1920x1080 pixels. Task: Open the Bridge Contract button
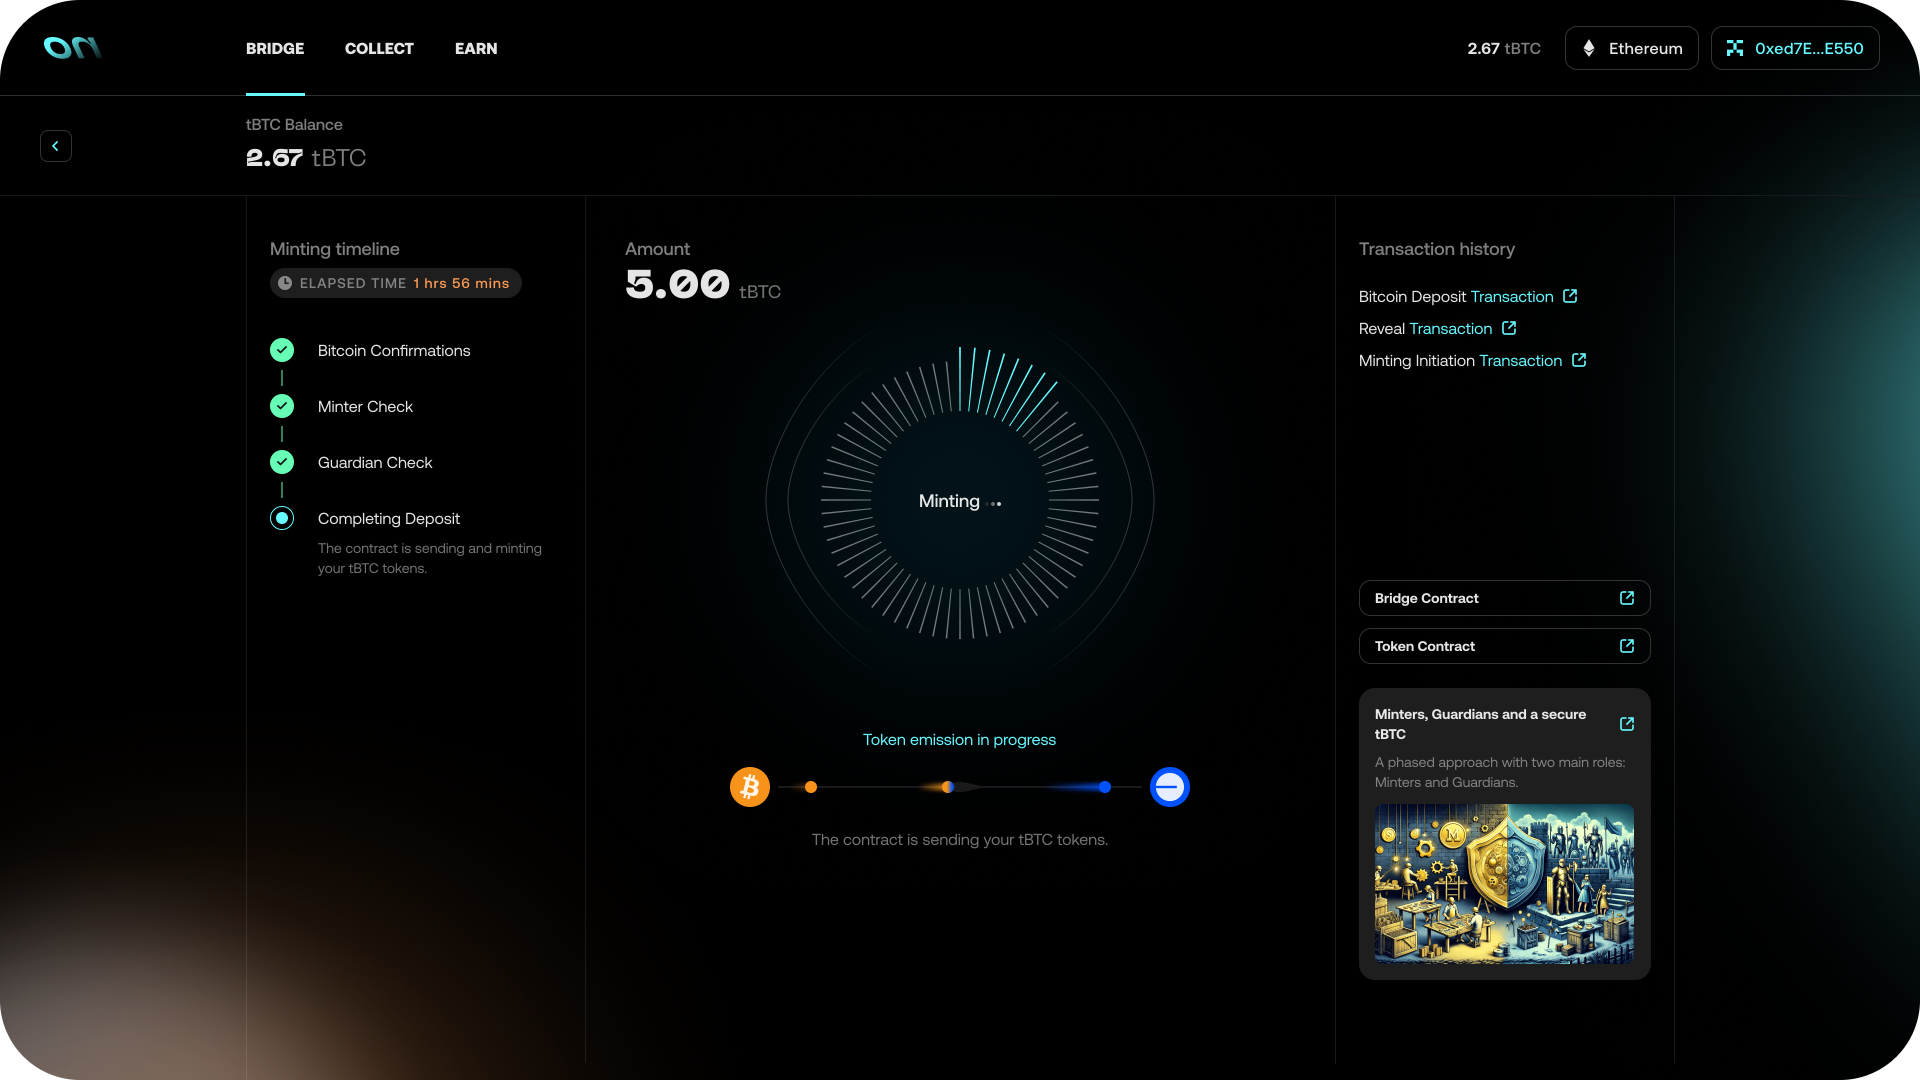(1504, 598)
